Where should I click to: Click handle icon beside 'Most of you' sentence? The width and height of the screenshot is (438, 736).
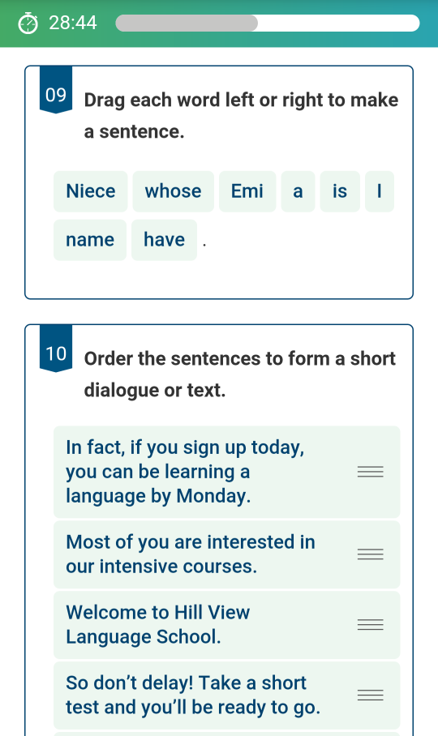point(370,554)
